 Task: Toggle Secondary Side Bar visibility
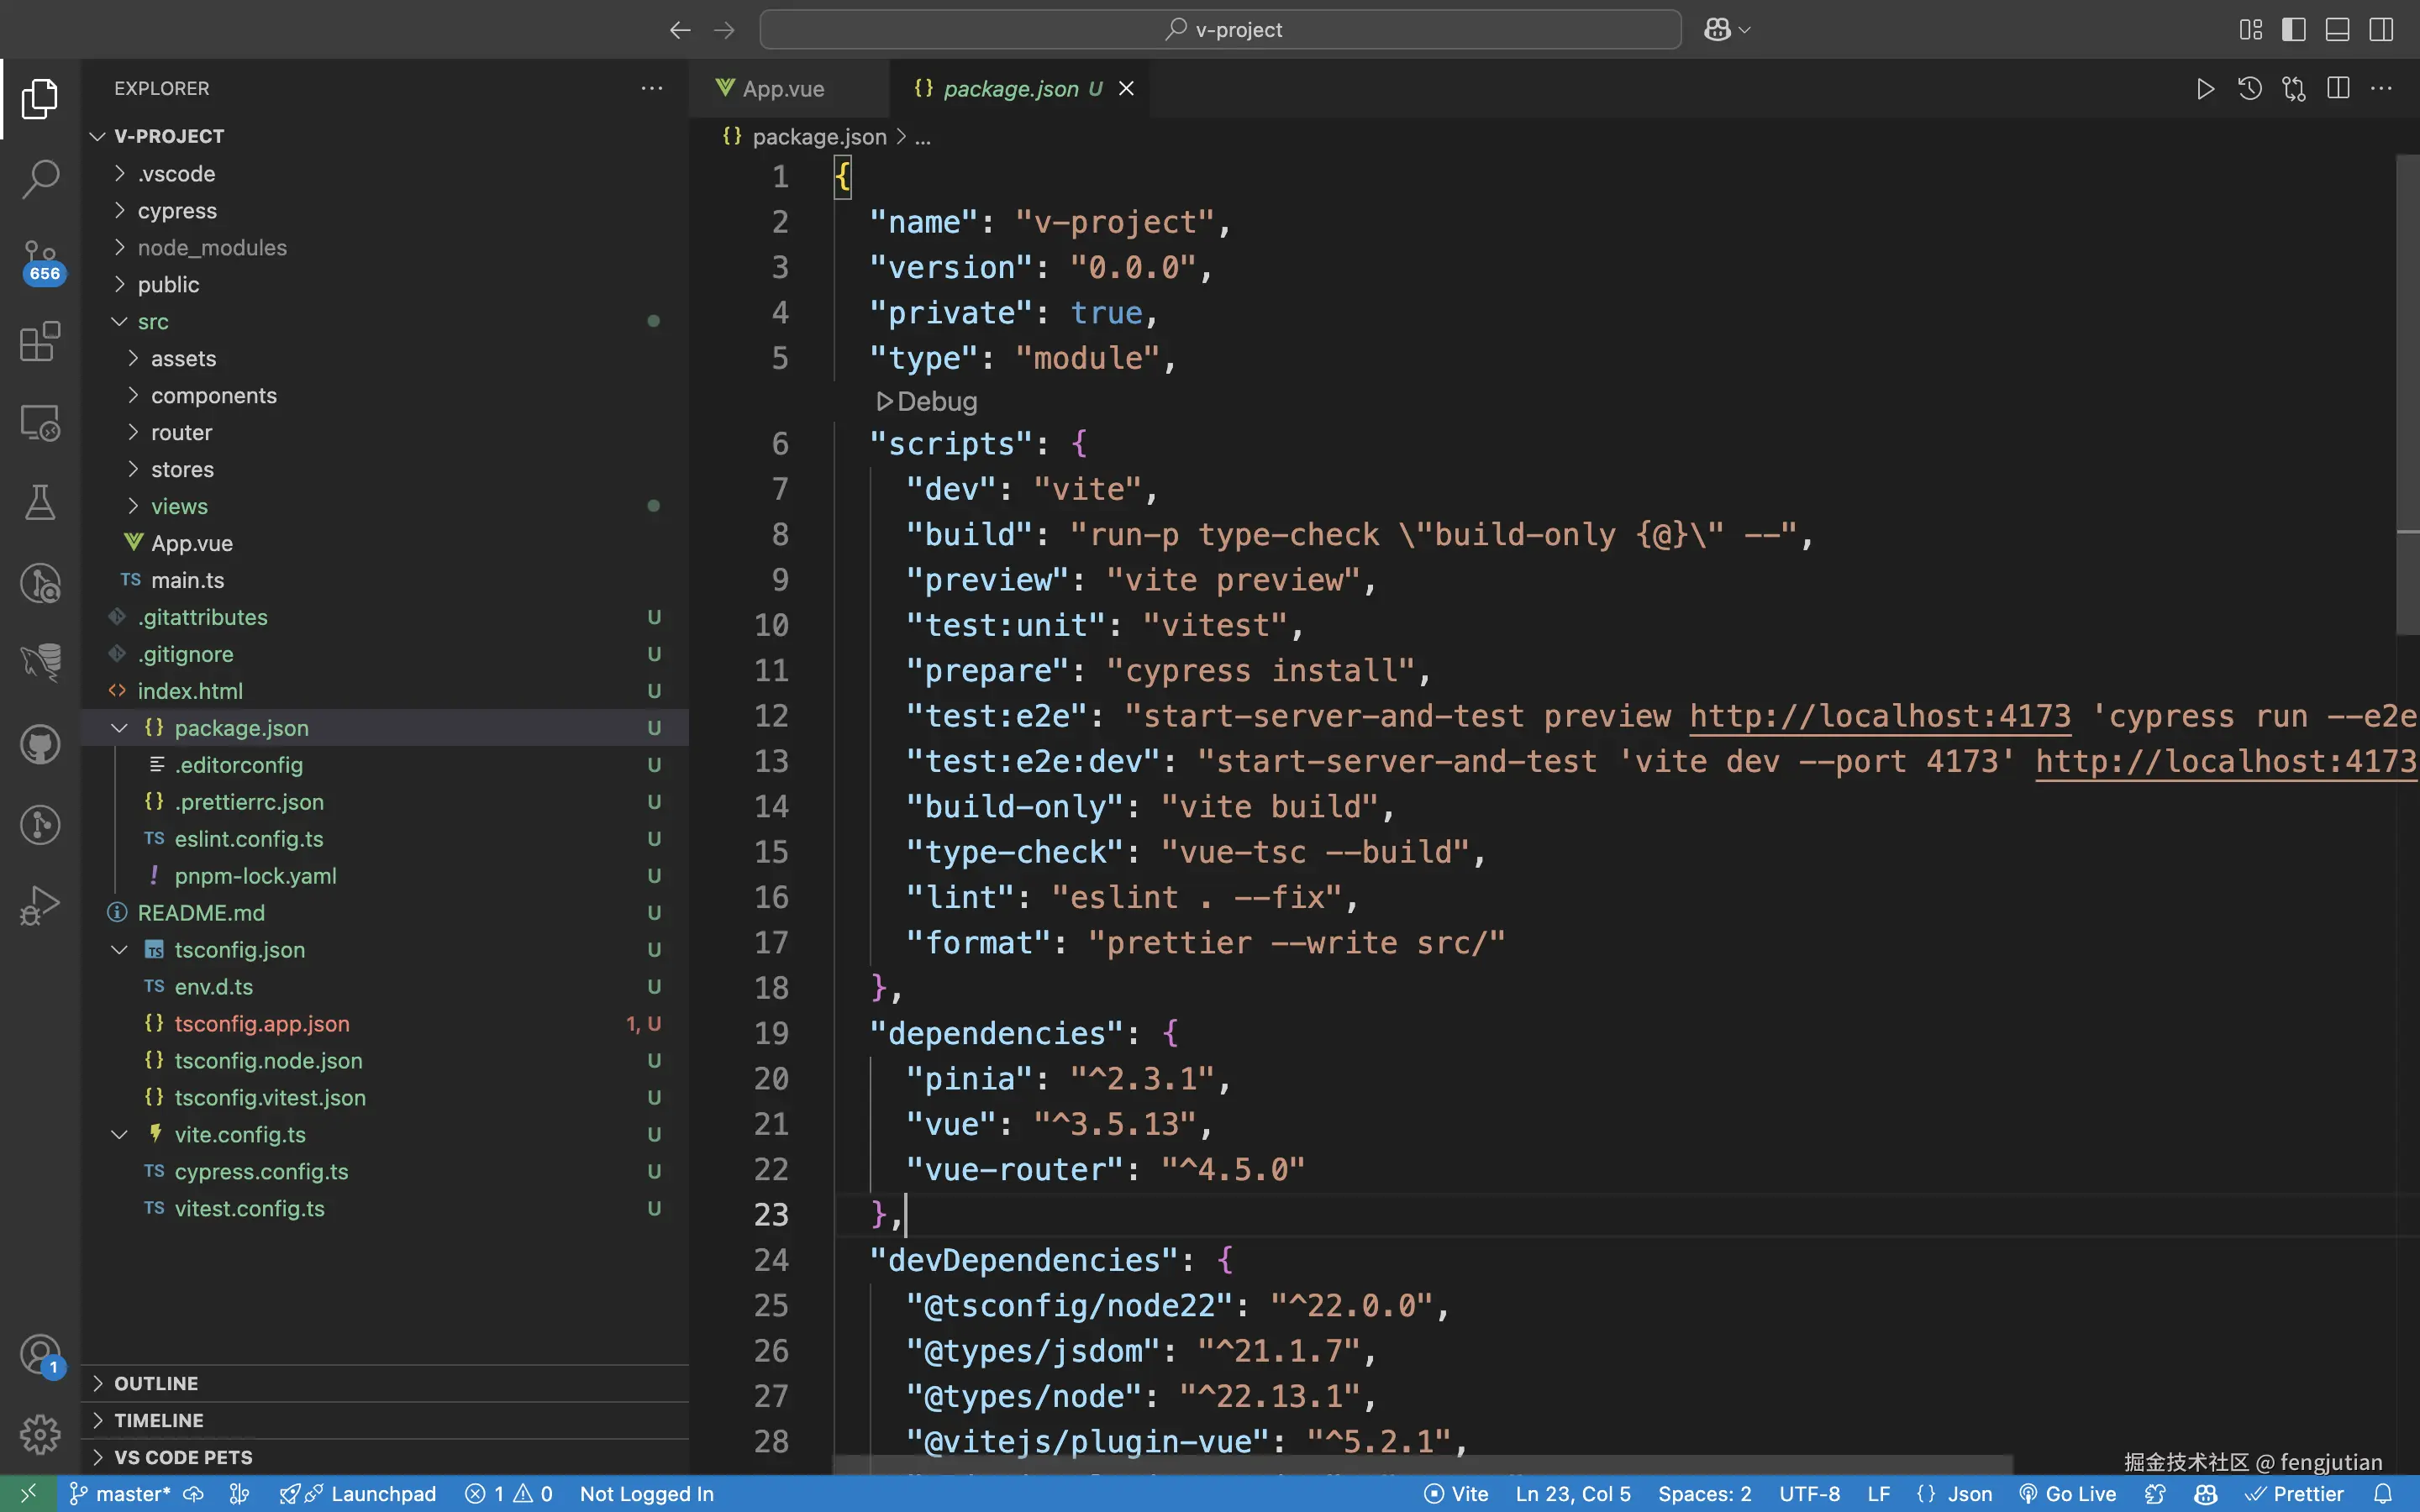(2382, 30)
